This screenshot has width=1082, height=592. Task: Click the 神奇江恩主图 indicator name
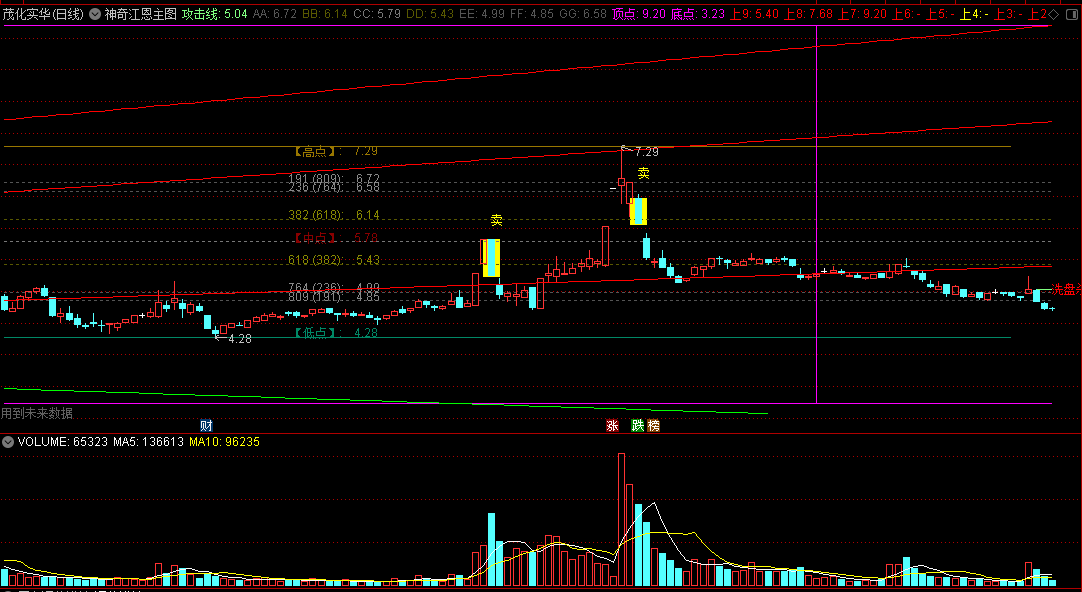pyautogui.click(x=141, y=14)
